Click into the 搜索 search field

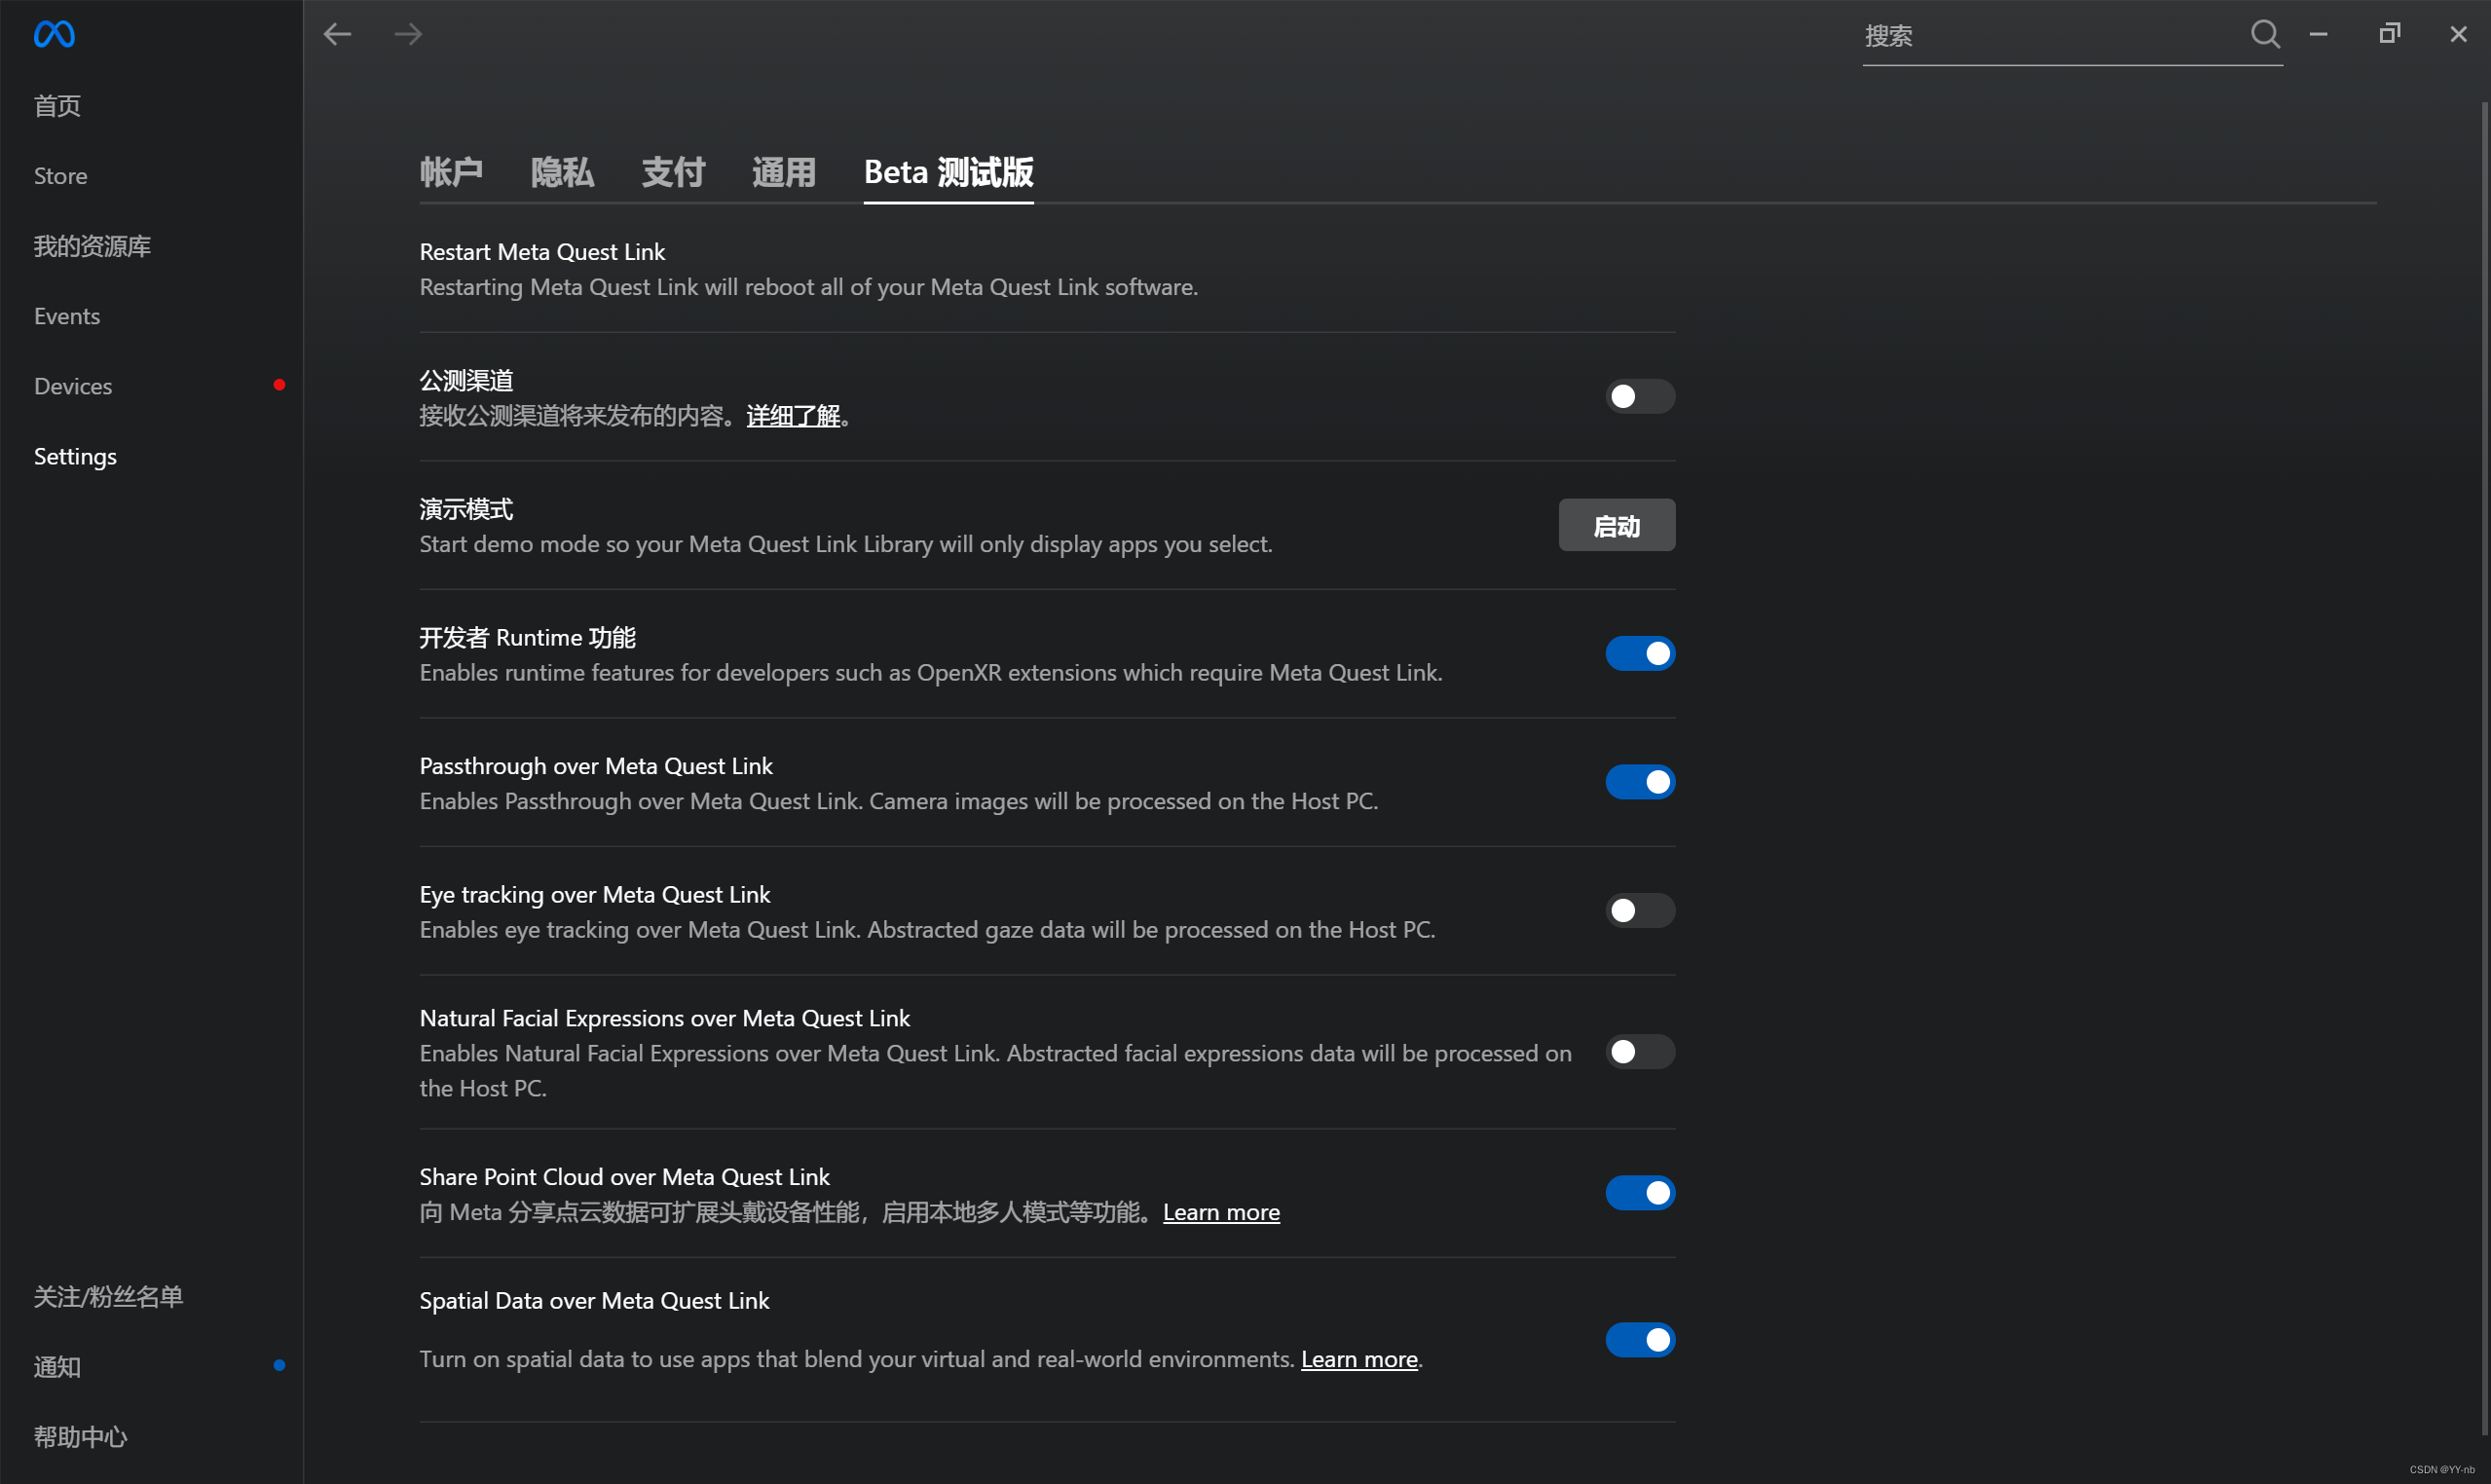(x=2040, y=36)
